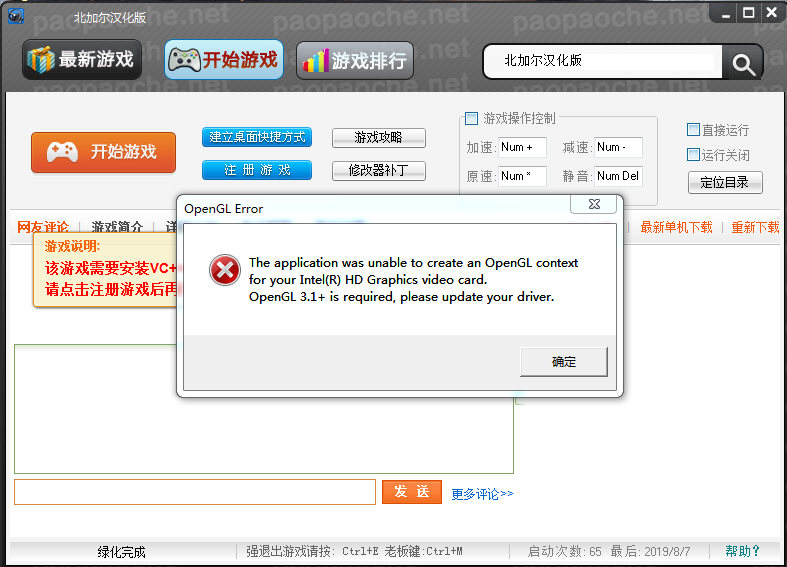Click the orange 发送 button
The height and width of the screenshot is (567, 787).
click(x=412, y=492)
